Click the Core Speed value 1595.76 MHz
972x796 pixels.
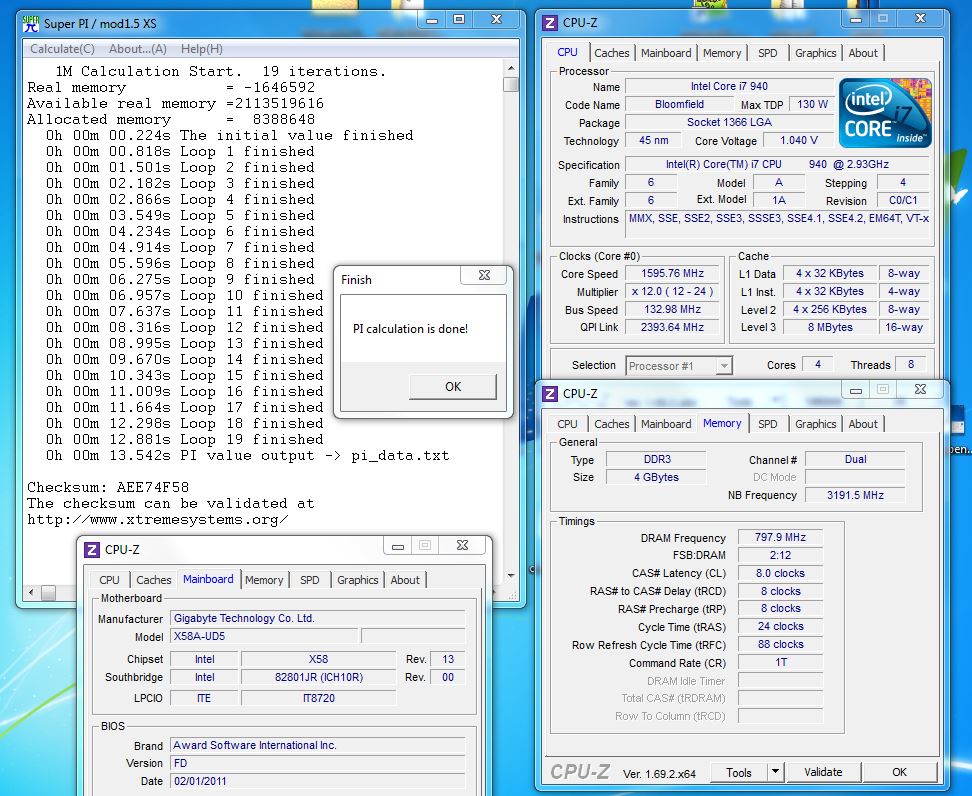(x=673, y=273)
